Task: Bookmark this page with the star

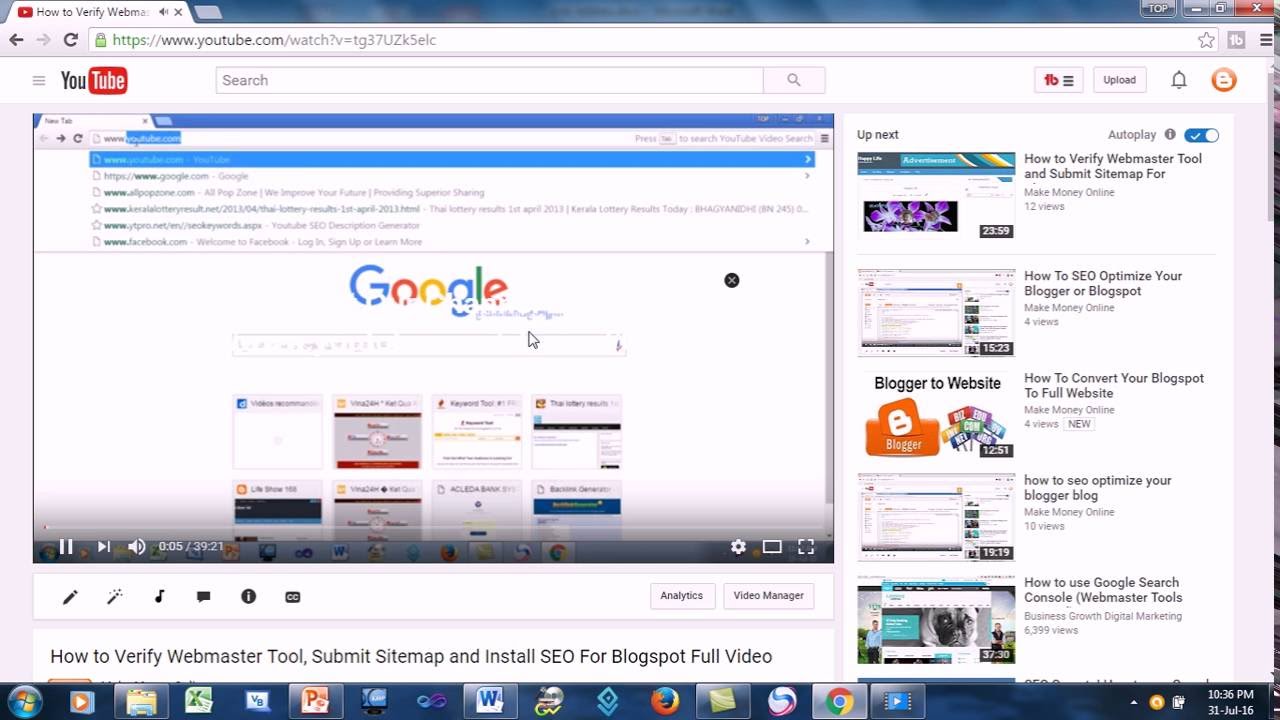Action: tap(1206, 40)
